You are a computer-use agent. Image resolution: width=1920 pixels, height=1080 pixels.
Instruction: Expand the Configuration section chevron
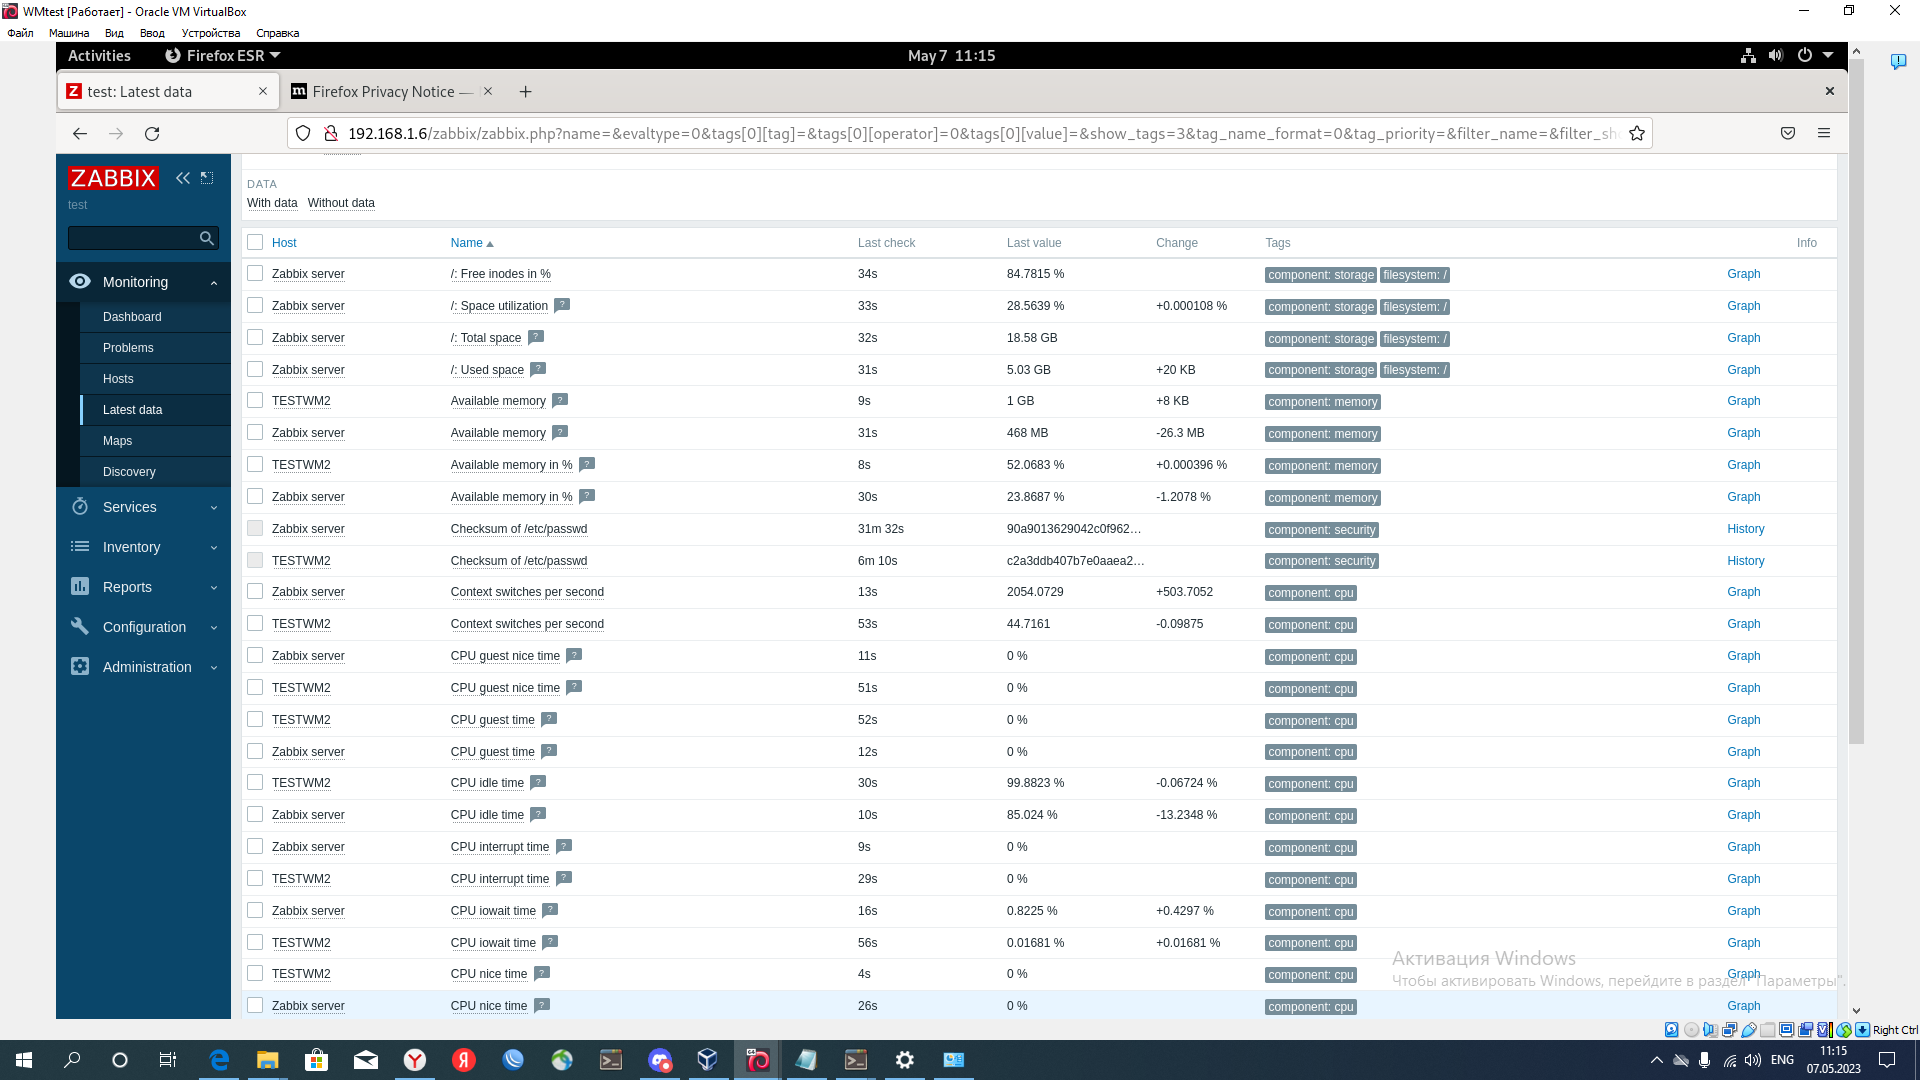pos(213,627)
